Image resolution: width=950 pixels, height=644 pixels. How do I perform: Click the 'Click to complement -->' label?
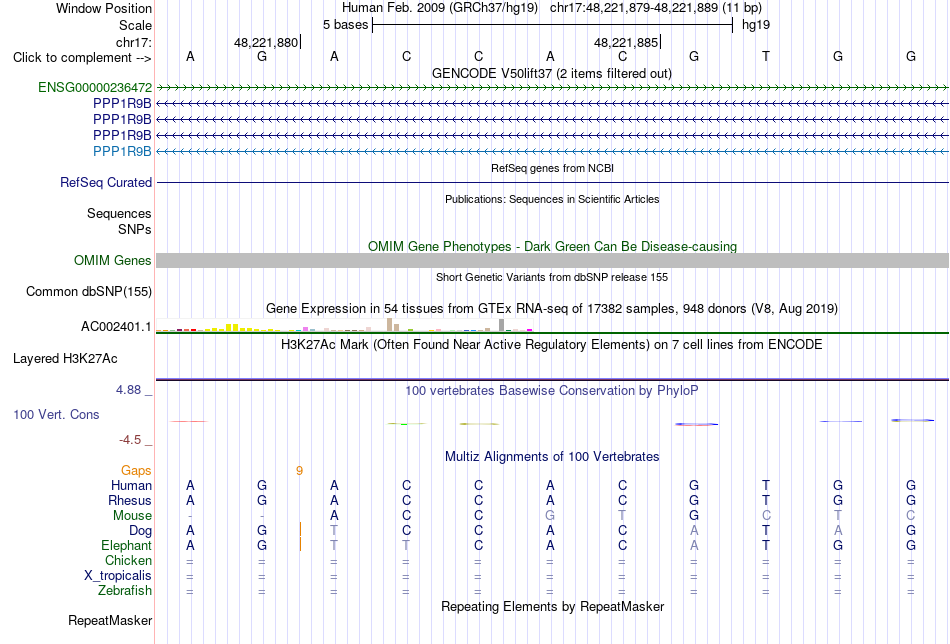coord(82,58)
